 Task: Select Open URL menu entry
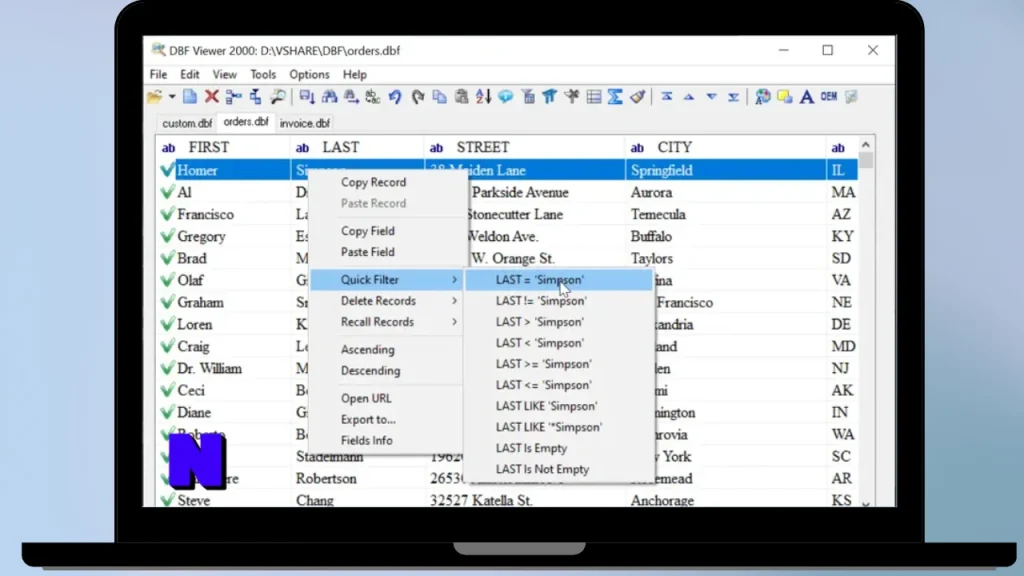[x=387, y=398]
